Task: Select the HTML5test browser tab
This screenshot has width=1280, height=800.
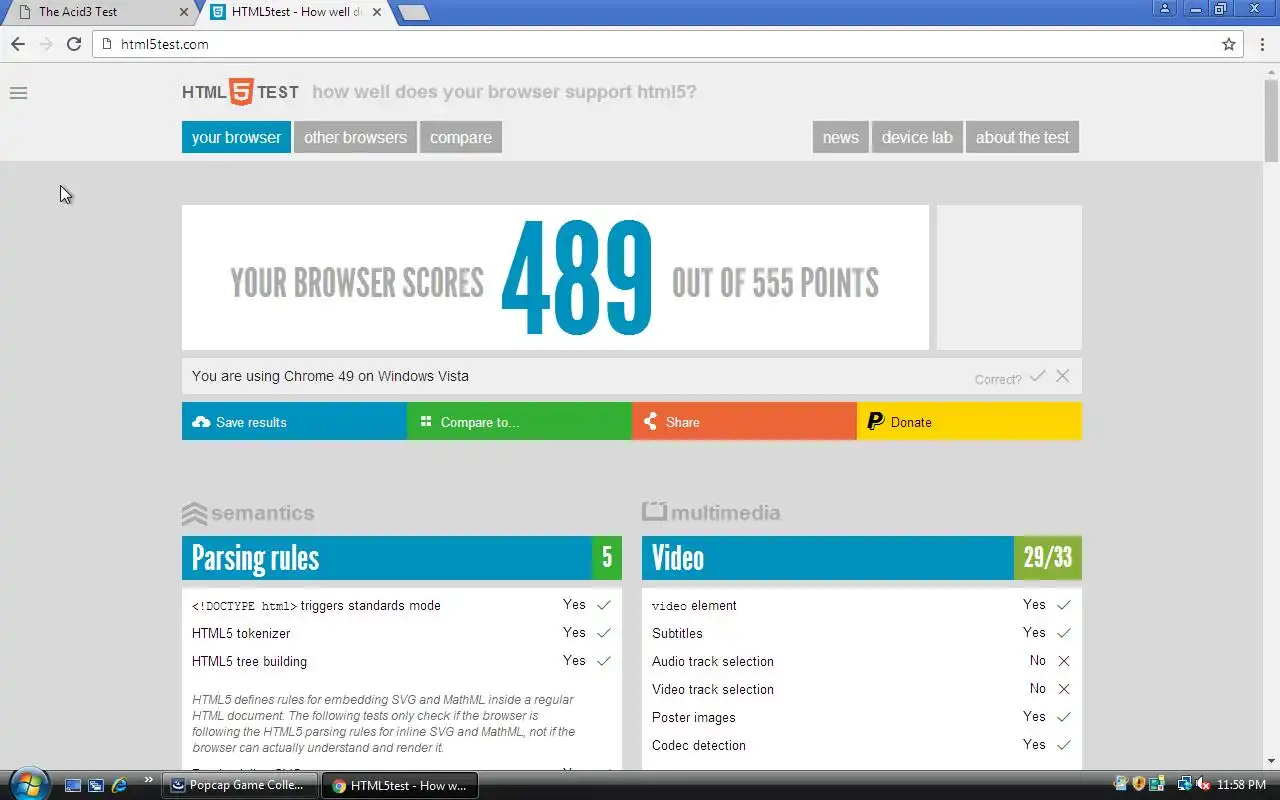Action: 296,12
